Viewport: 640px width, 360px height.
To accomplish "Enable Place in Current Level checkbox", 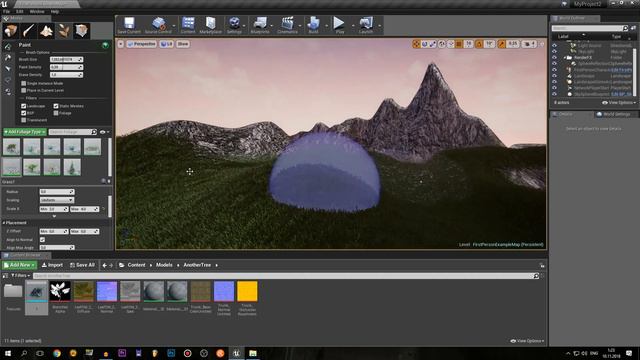I will [24, 90].
